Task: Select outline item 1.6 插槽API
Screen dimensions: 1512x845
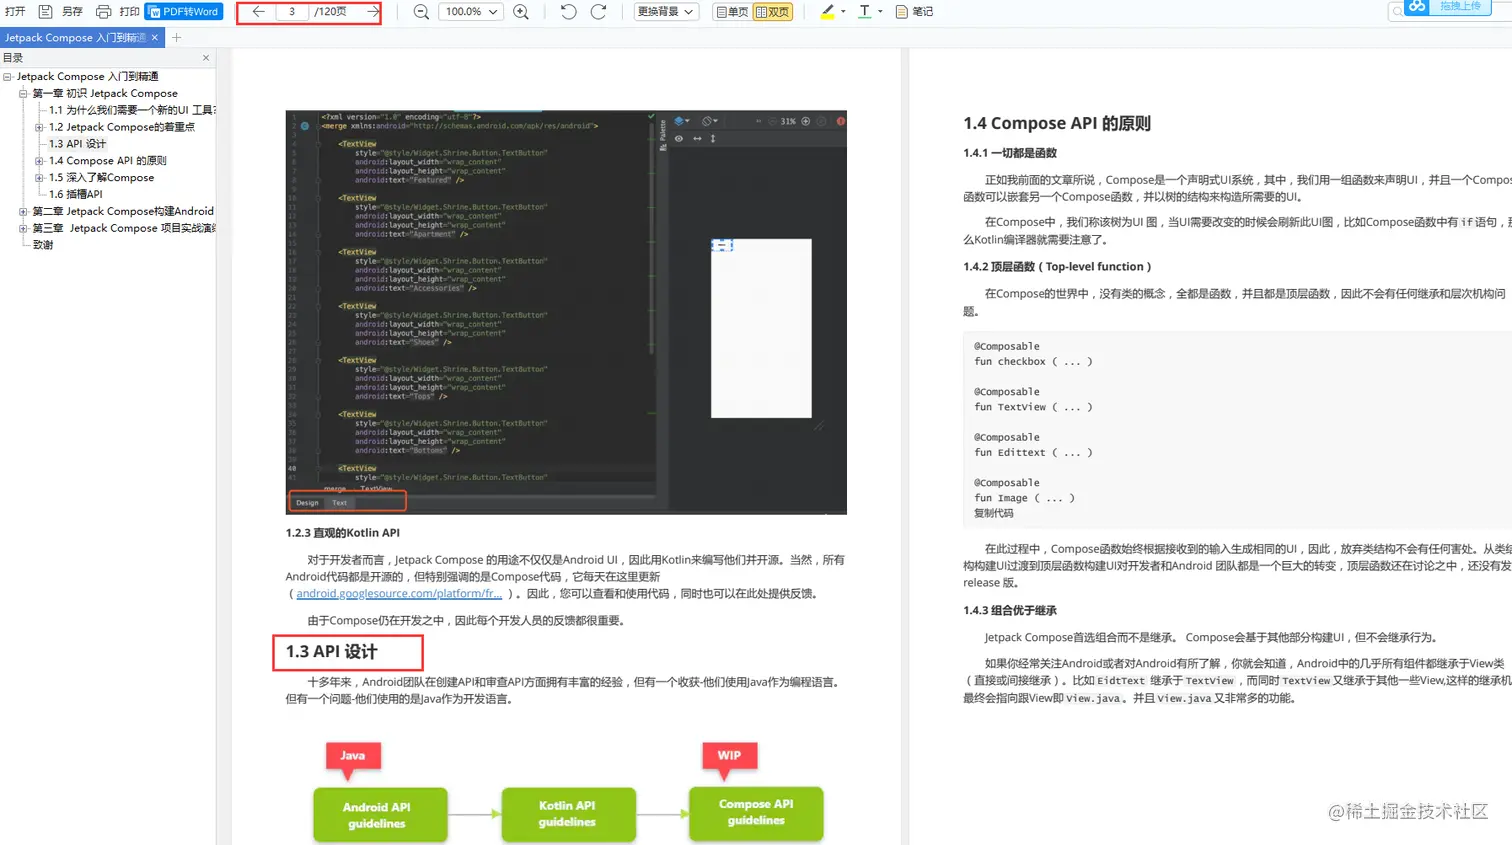Action: click(x=75, y=194)
